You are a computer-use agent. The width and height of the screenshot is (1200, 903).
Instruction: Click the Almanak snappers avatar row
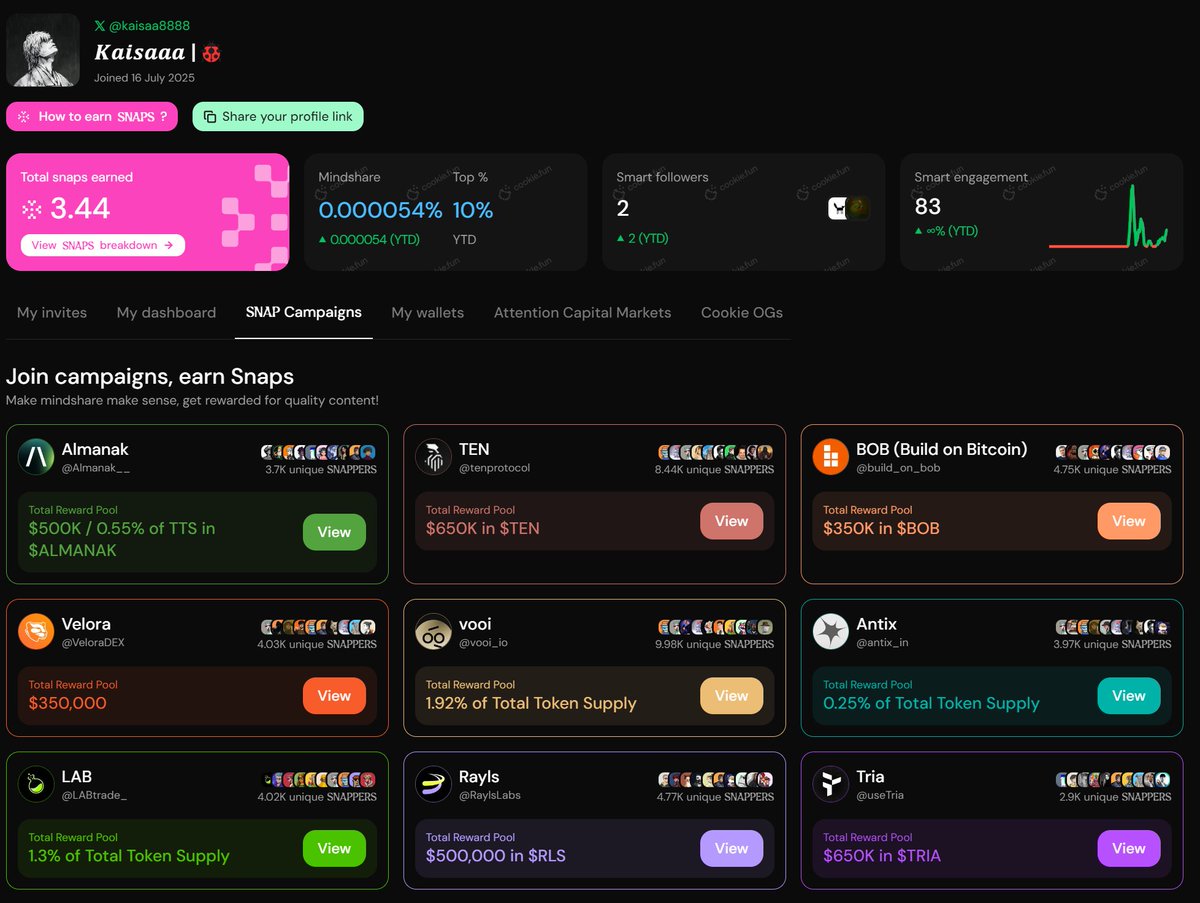pyautogui.click(x=319, y=452)
